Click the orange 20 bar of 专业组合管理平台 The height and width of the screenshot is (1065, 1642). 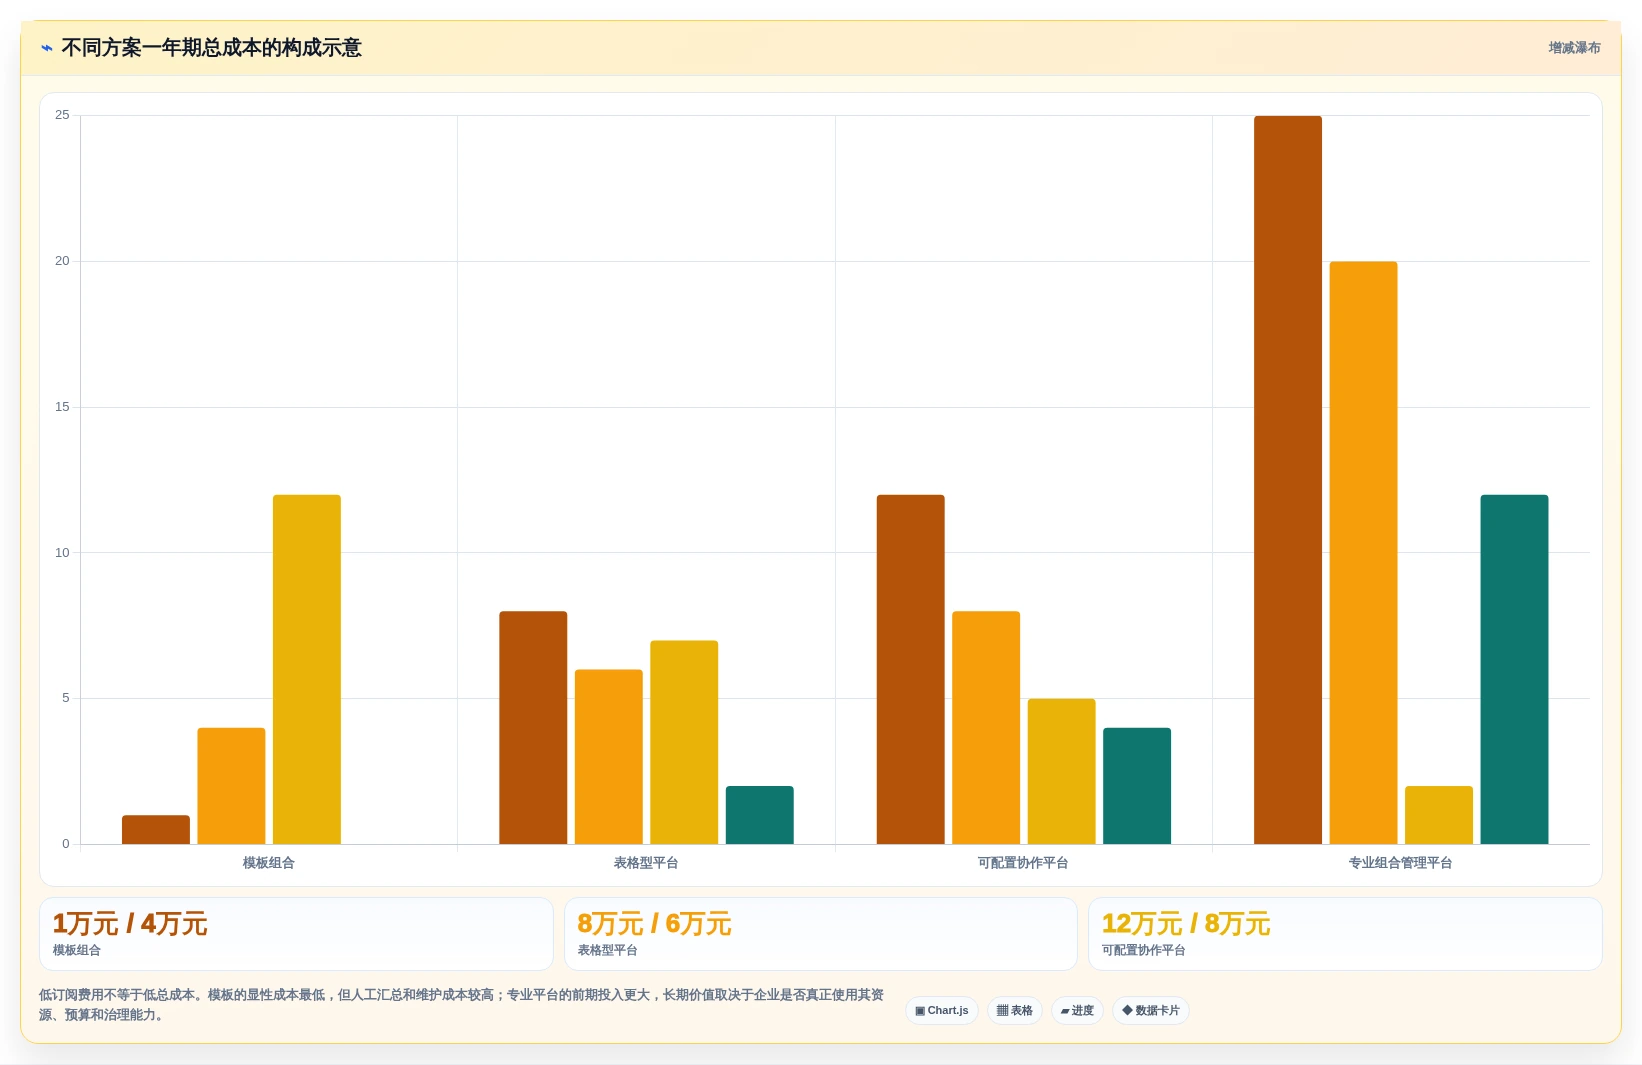tap(1364, 553)
